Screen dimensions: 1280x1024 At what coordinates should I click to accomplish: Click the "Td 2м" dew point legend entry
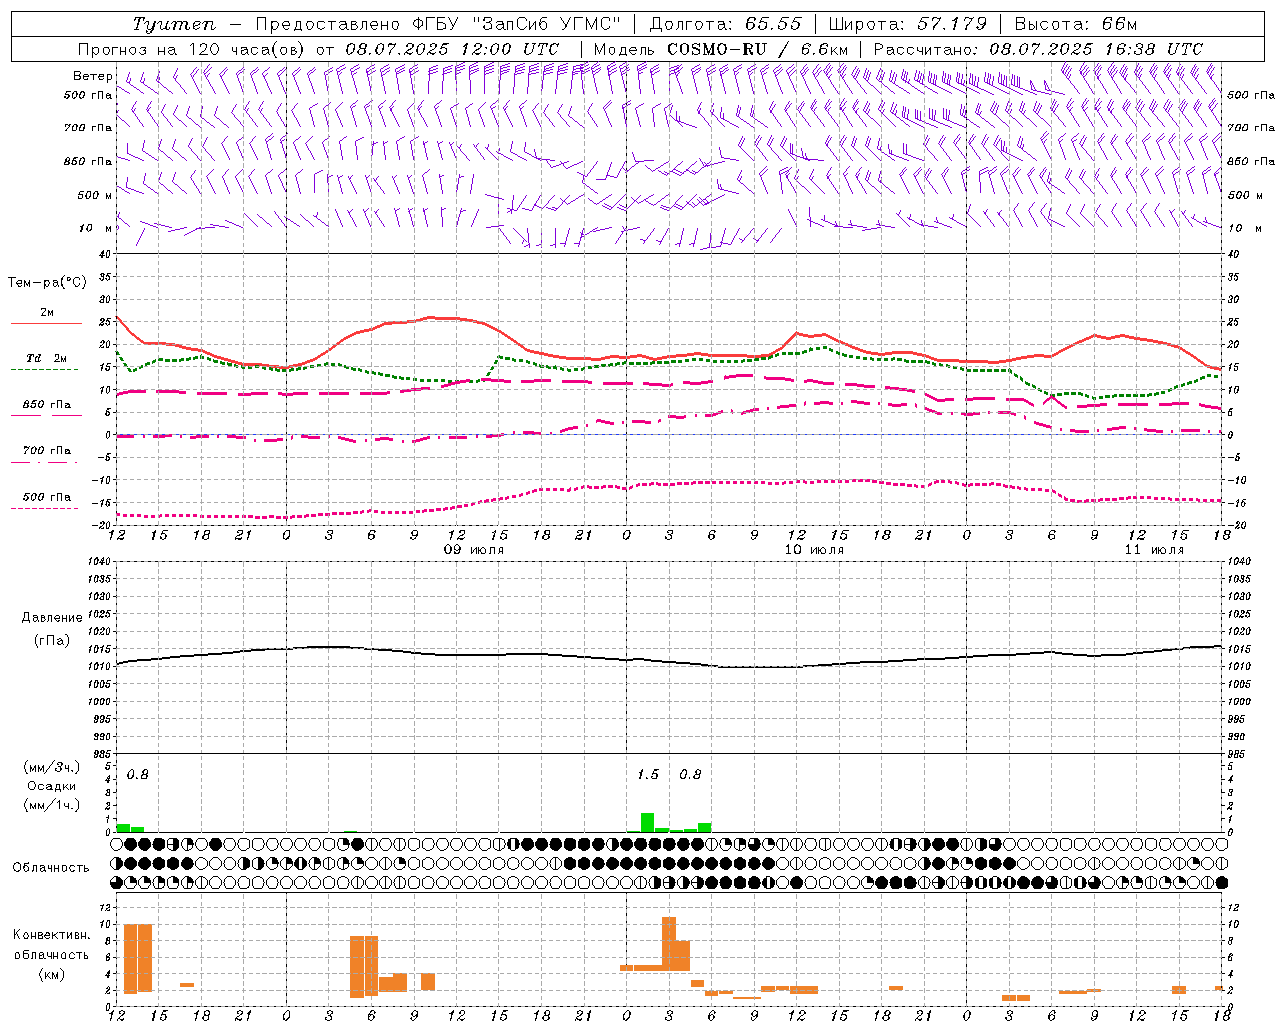tap(47, 358)
